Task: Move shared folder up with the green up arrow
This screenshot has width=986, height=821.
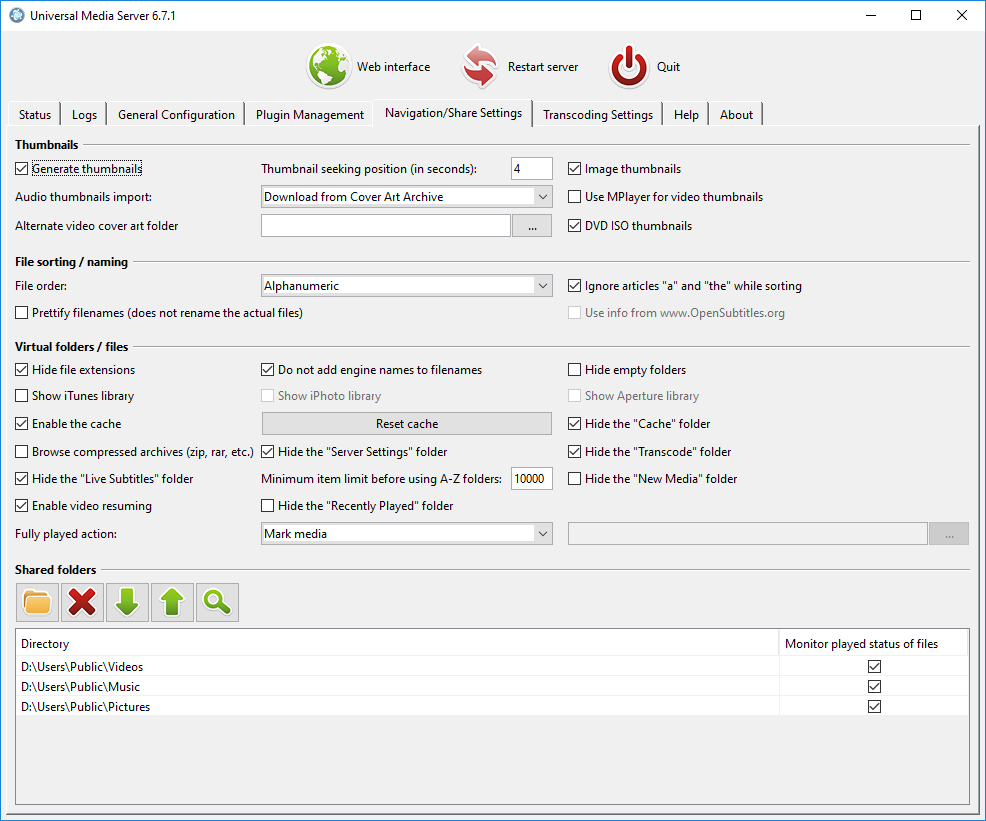Action: [172, 602]
